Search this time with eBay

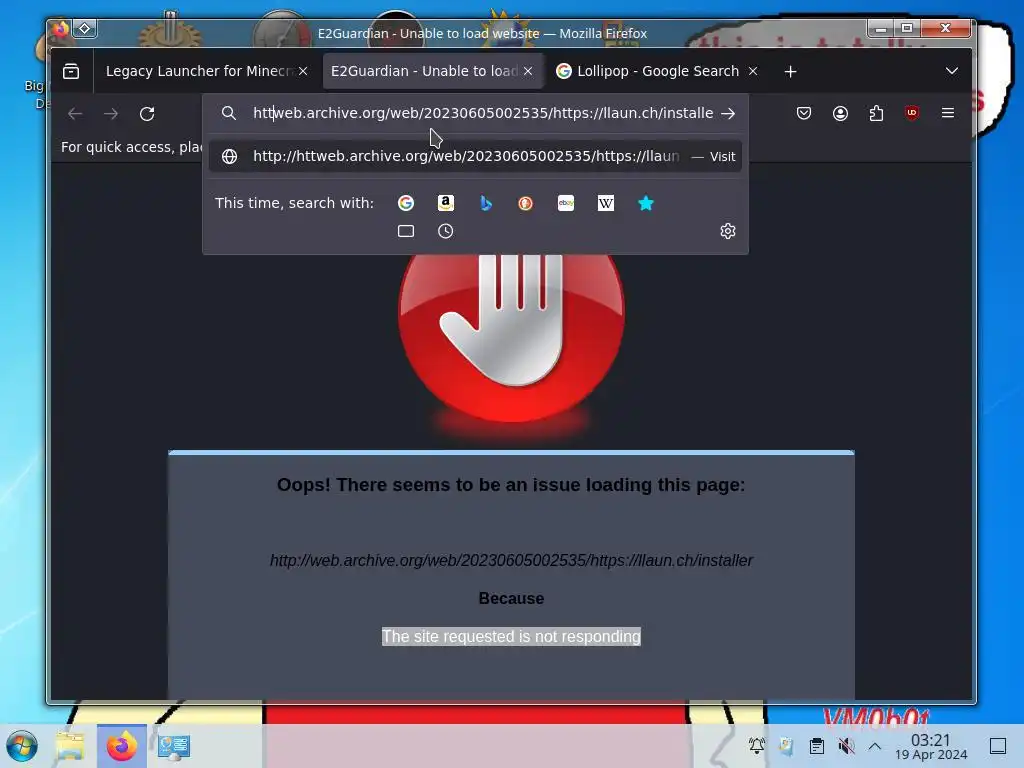[x=566, y=203]
